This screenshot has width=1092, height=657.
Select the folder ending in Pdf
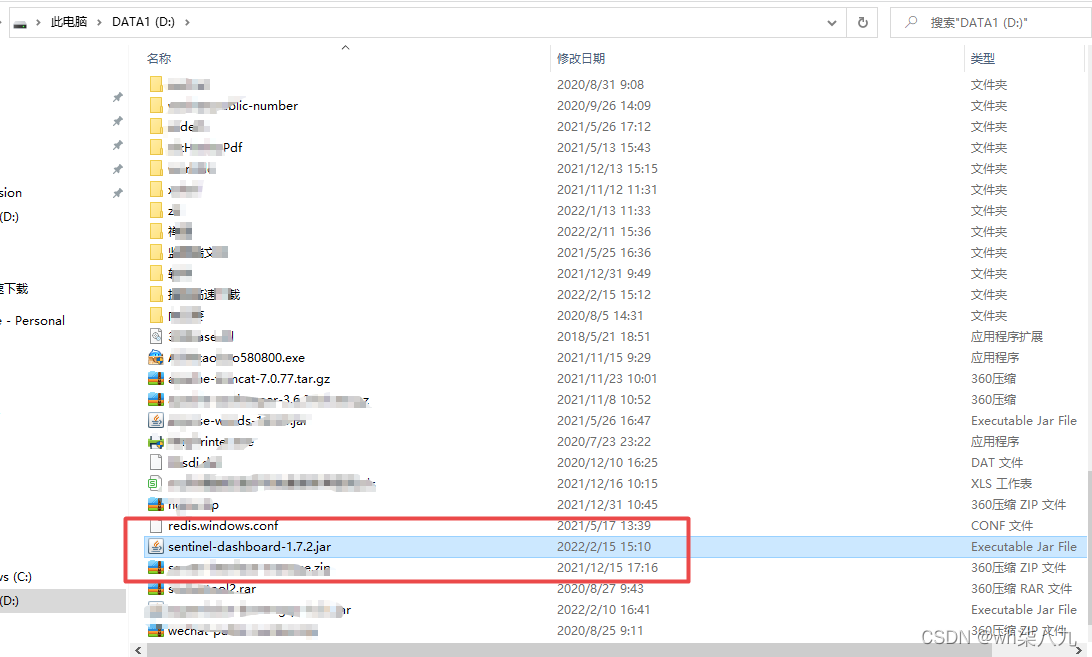pos(205,148)
